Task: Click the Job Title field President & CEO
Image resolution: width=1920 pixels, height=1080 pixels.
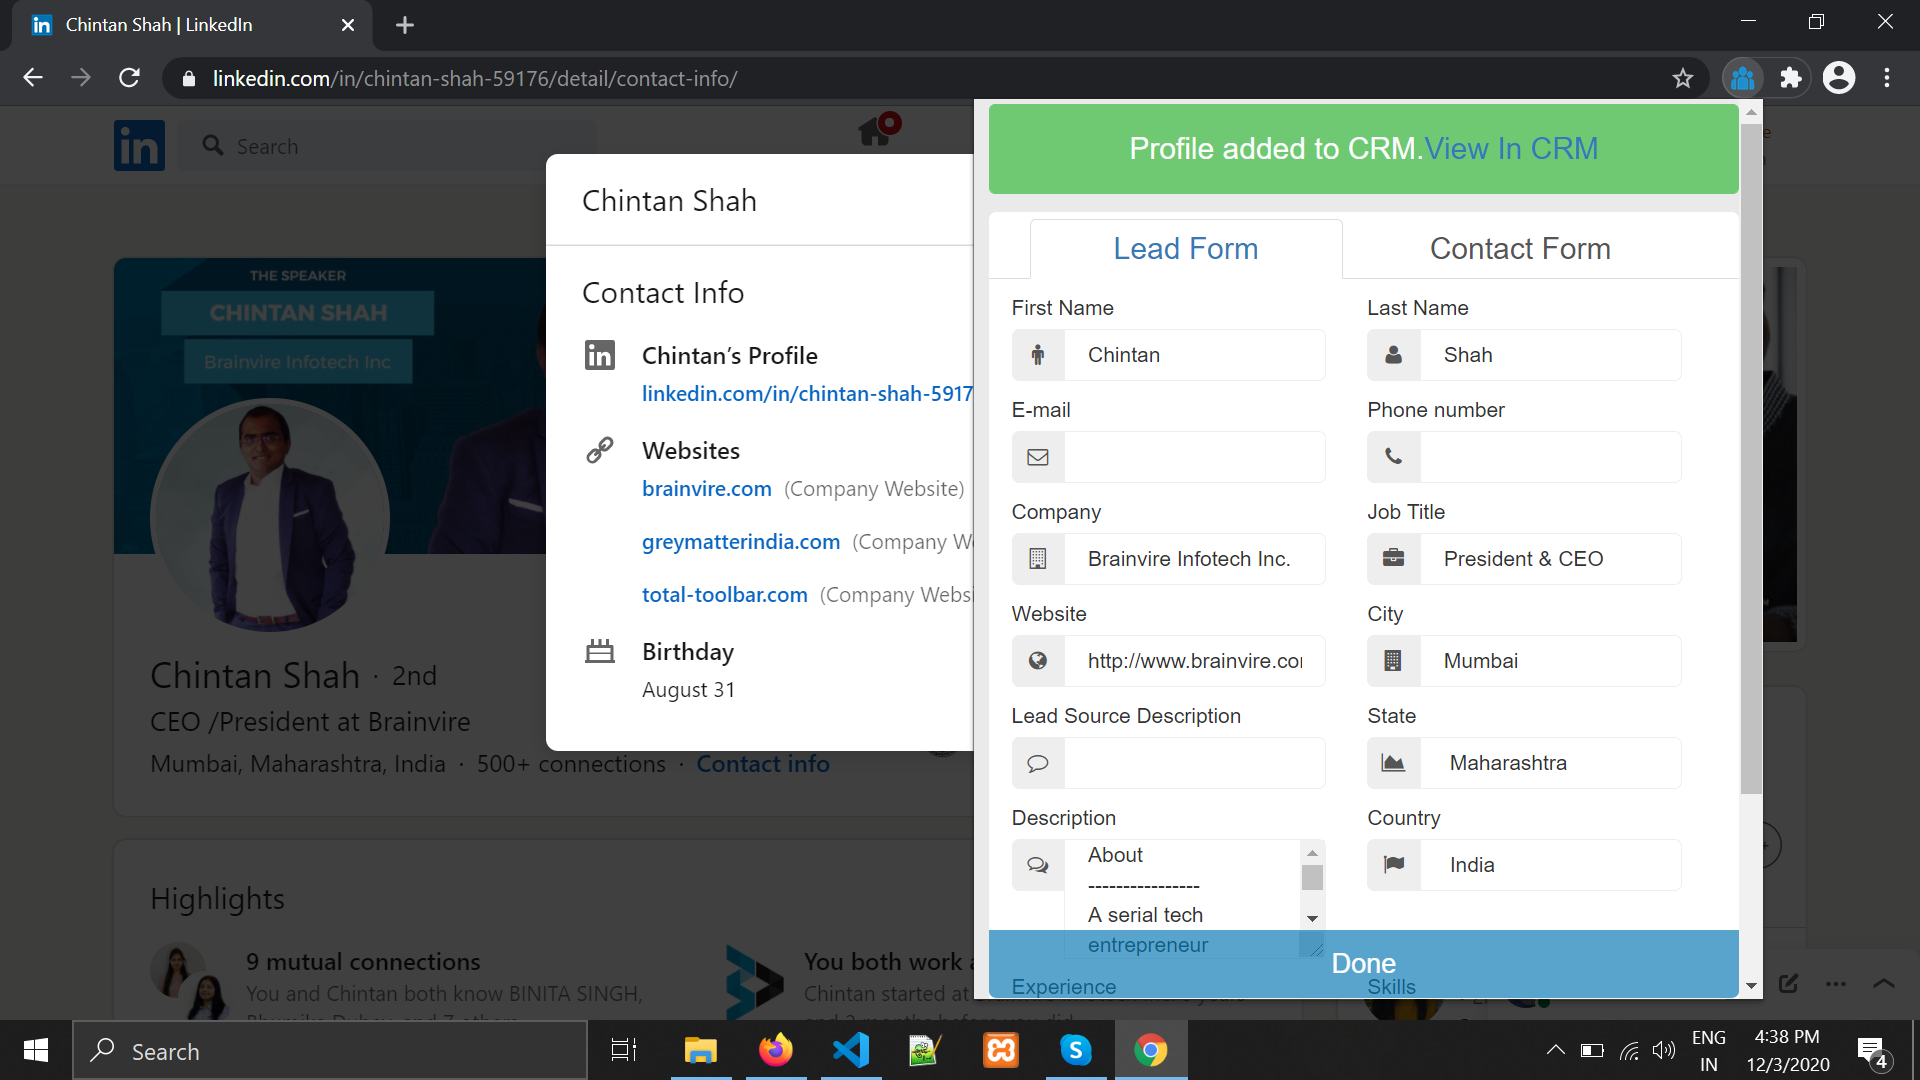Action: (1551, 559)
